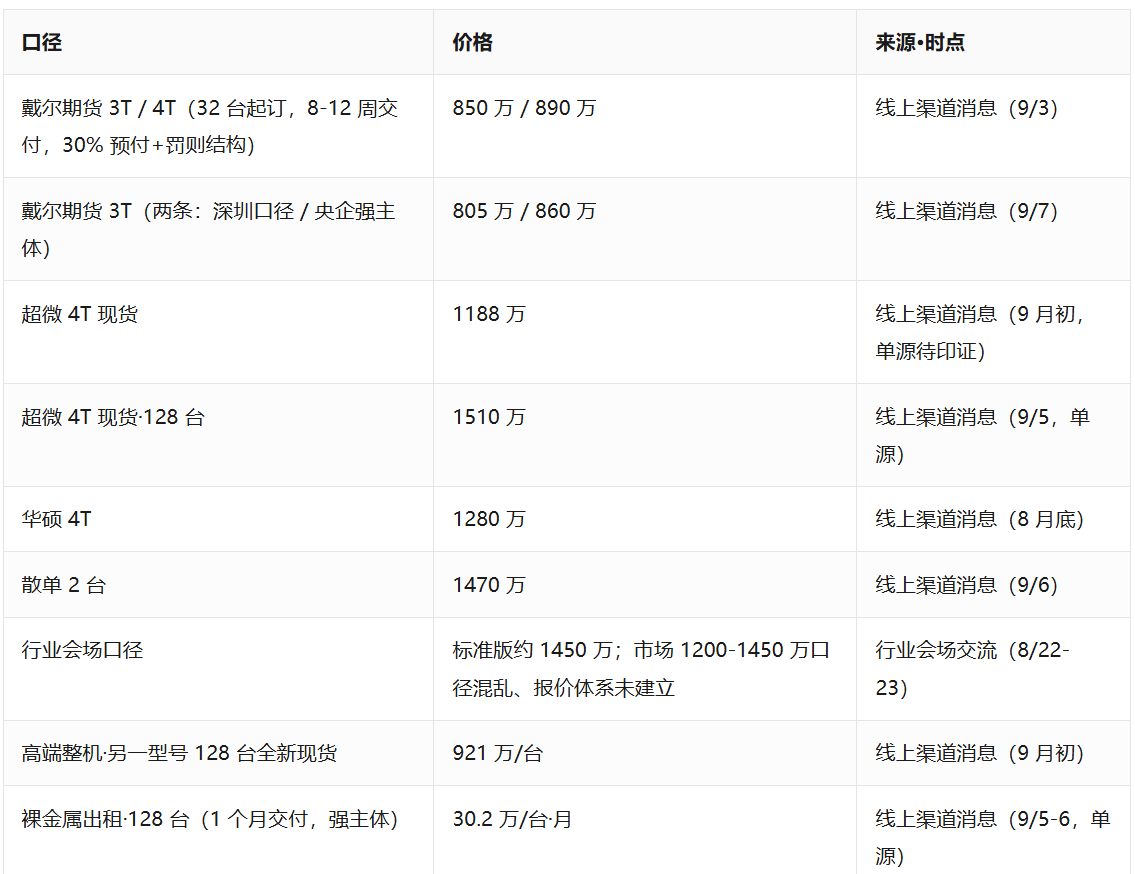Select the 1188 万 price cell

[x=489, y=314]
